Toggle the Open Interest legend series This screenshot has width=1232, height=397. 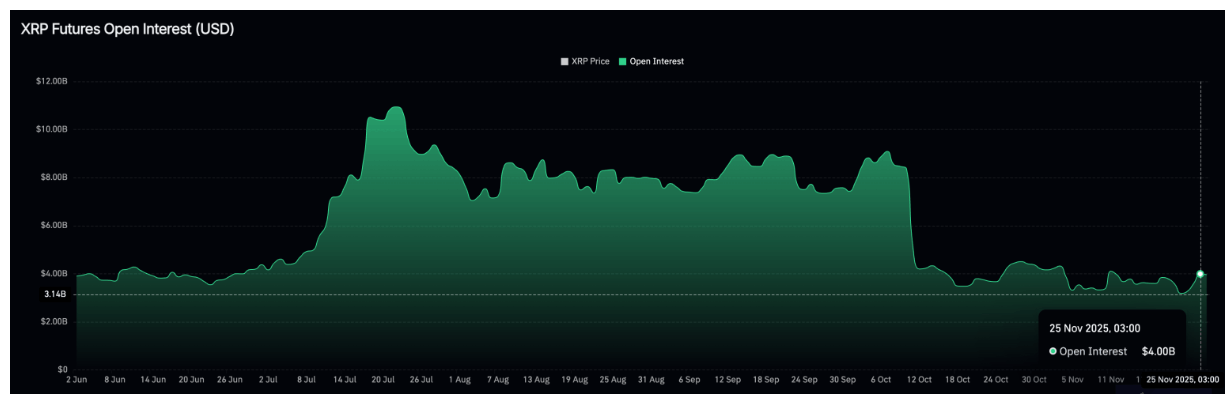[651, 62]
